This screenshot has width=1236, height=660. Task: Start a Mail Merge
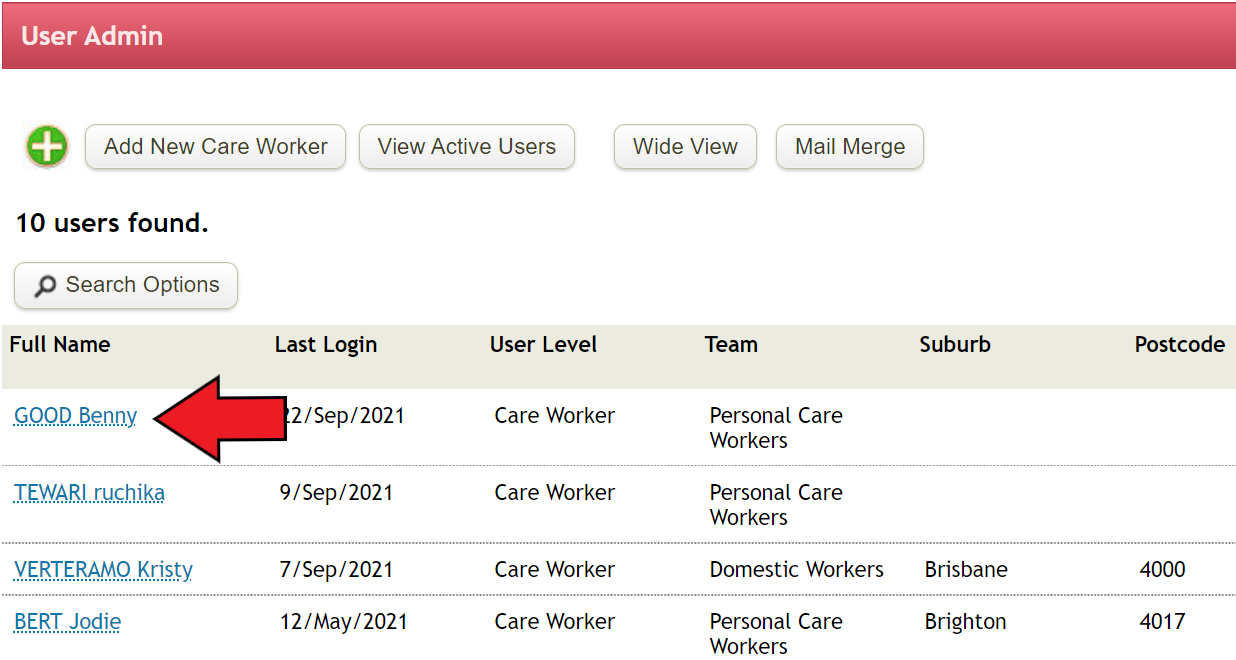pyautogui.click(x=849, y=146)
